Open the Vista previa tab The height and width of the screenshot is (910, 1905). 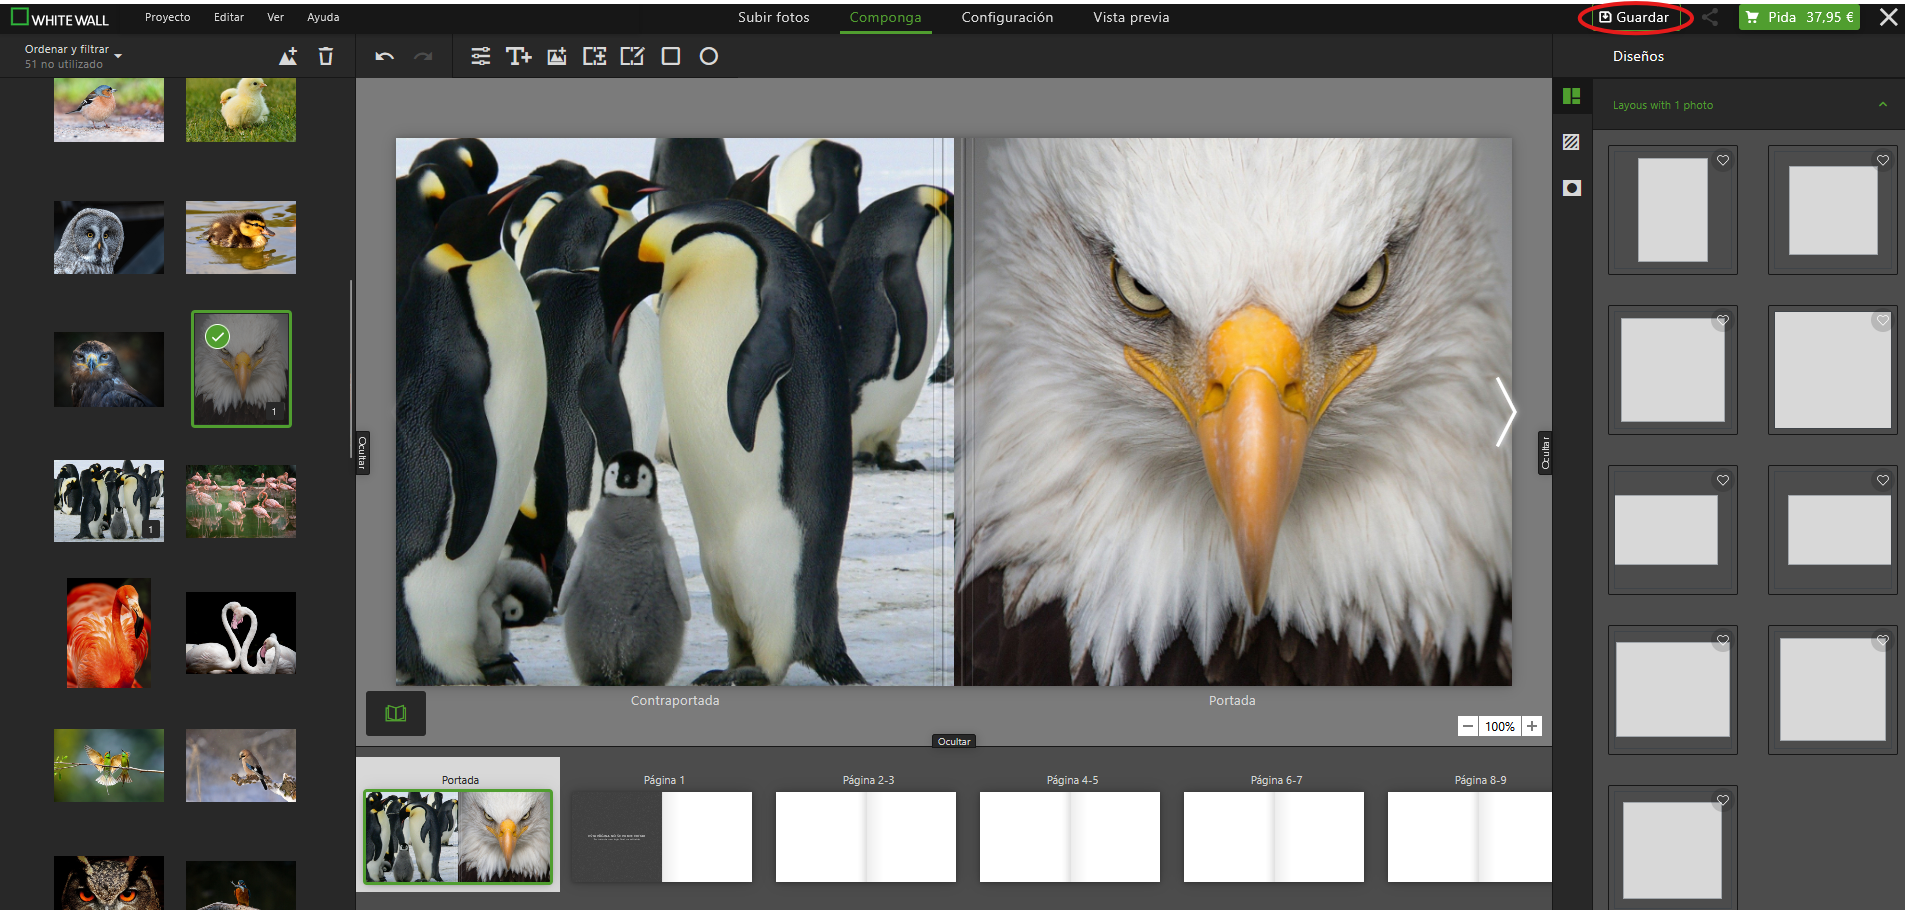point(1131,17)
